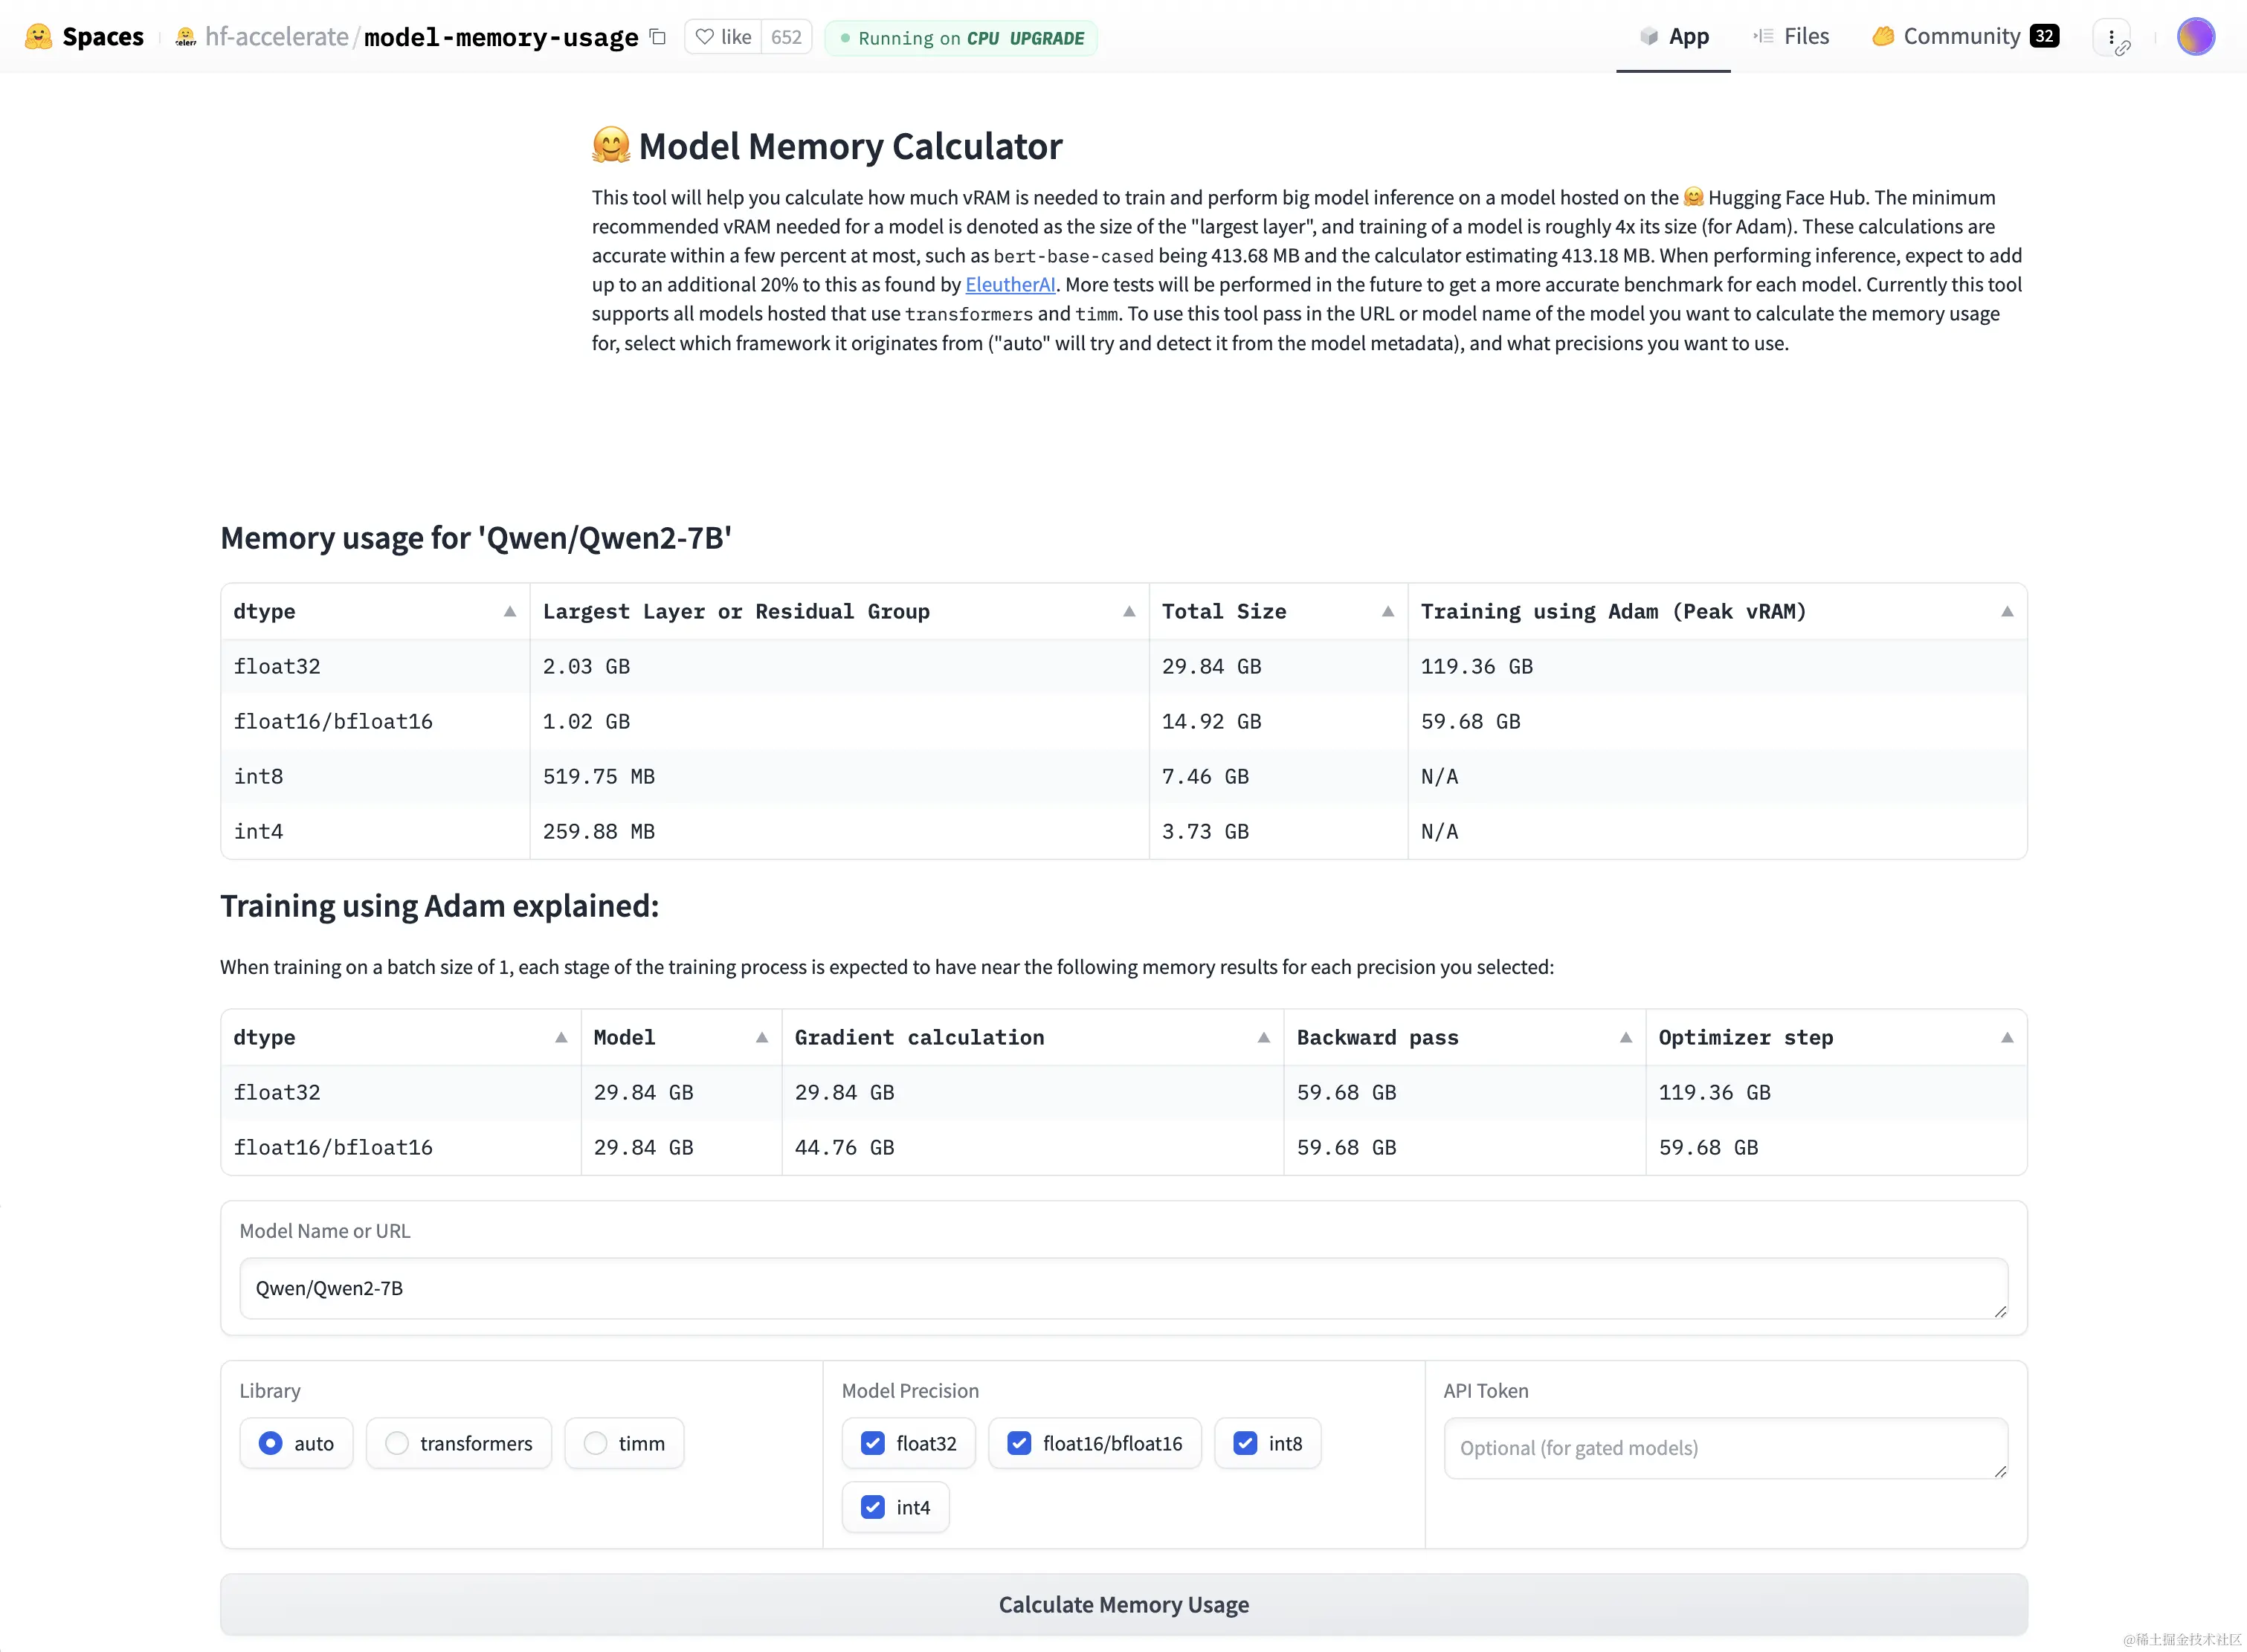Click the Community 32 count badge
Image resolution: width=2247 pixels, height=1652 pixels.
tap(2044, 36)
